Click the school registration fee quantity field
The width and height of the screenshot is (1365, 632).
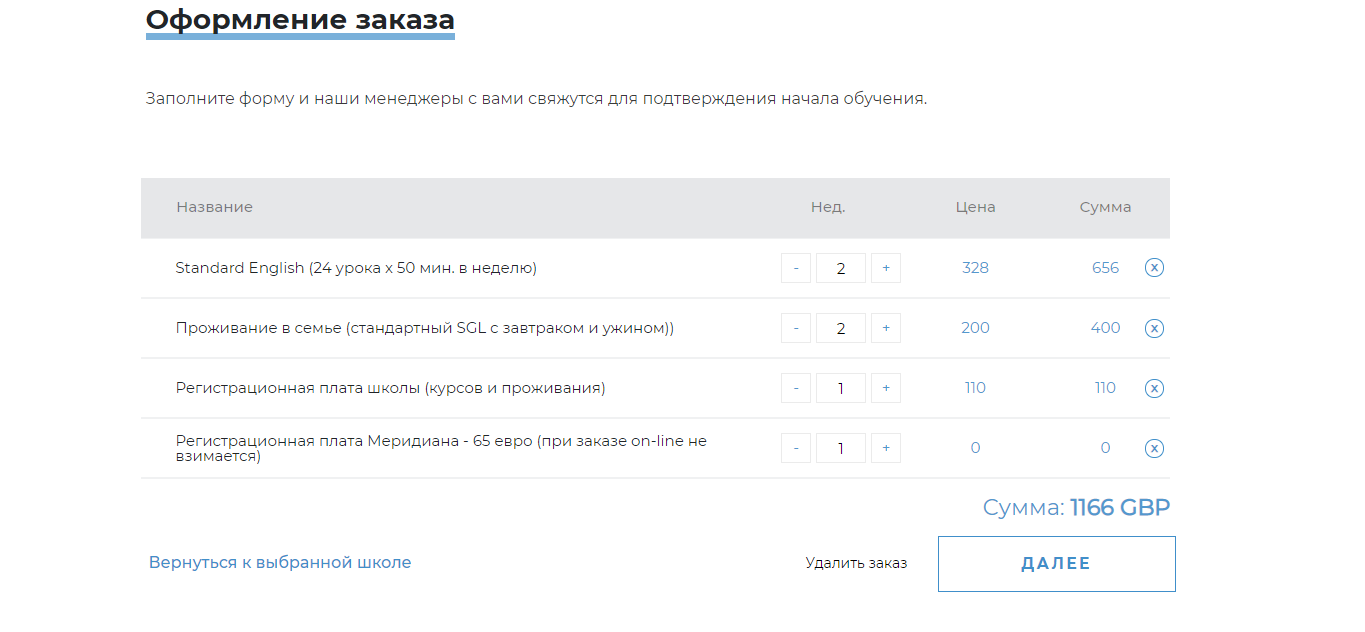pyautogui.click(x=841, y=388)
